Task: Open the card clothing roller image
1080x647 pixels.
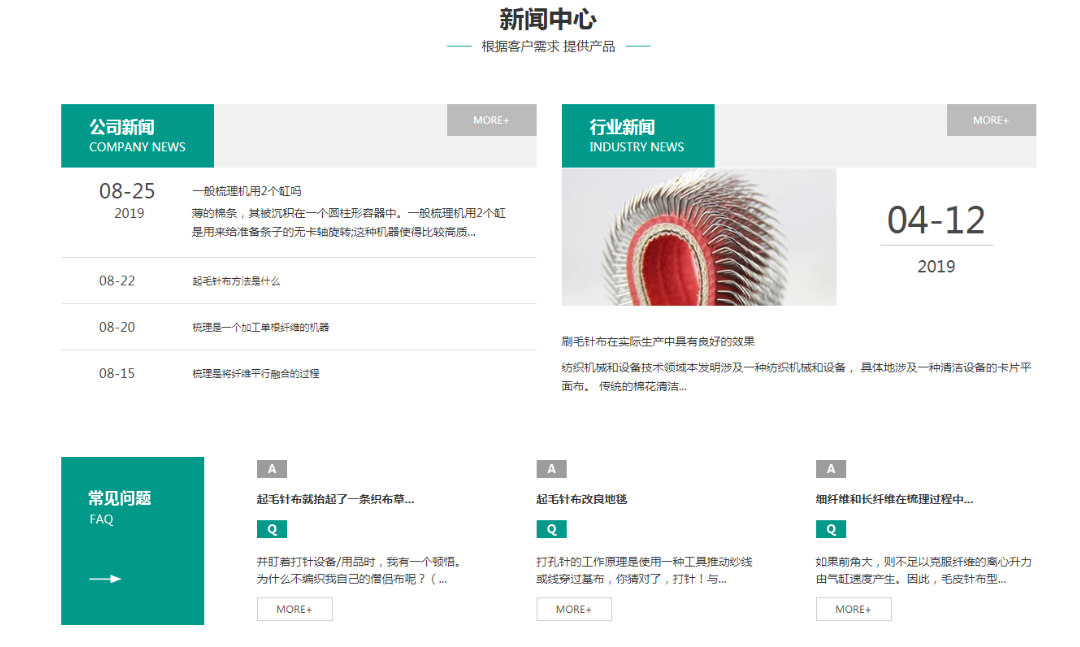Action: point(699,237)
